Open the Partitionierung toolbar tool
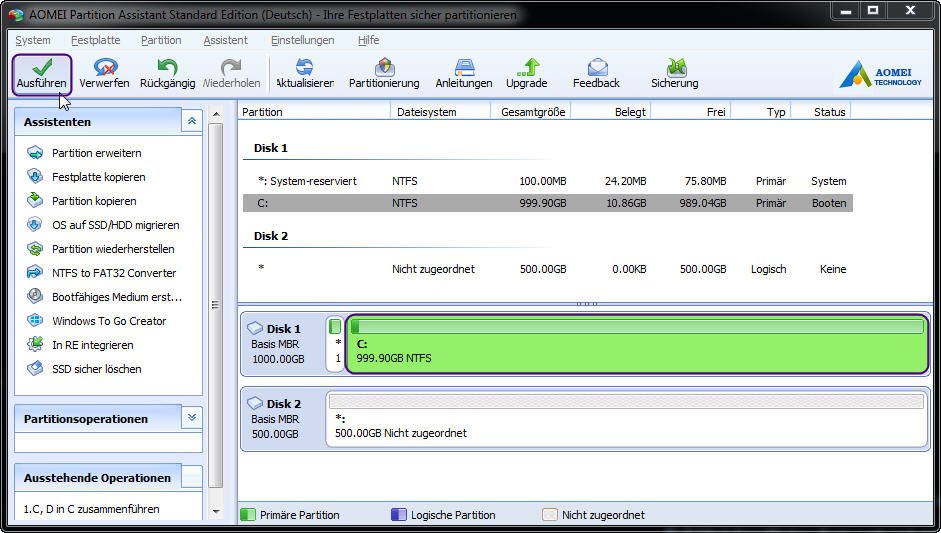This screenshot has width=941, height=533. tap(384, 74)
